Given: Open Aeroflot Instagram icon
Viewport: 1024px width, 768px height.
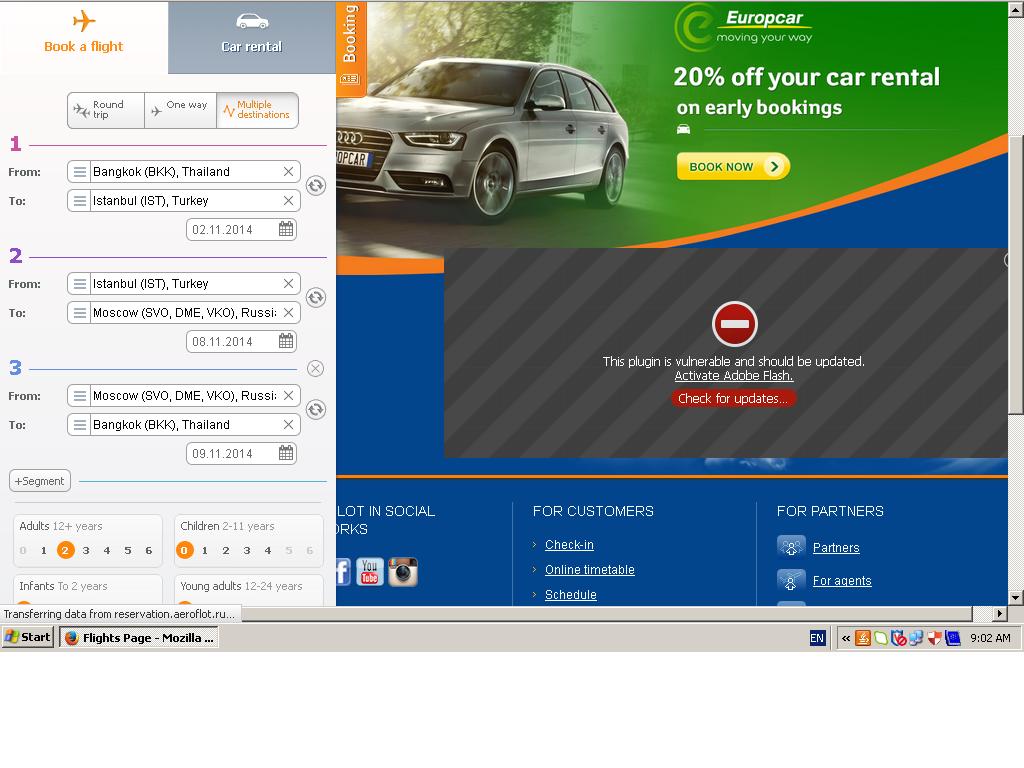Looking at the screenshot, I should (x=403, y=572).
